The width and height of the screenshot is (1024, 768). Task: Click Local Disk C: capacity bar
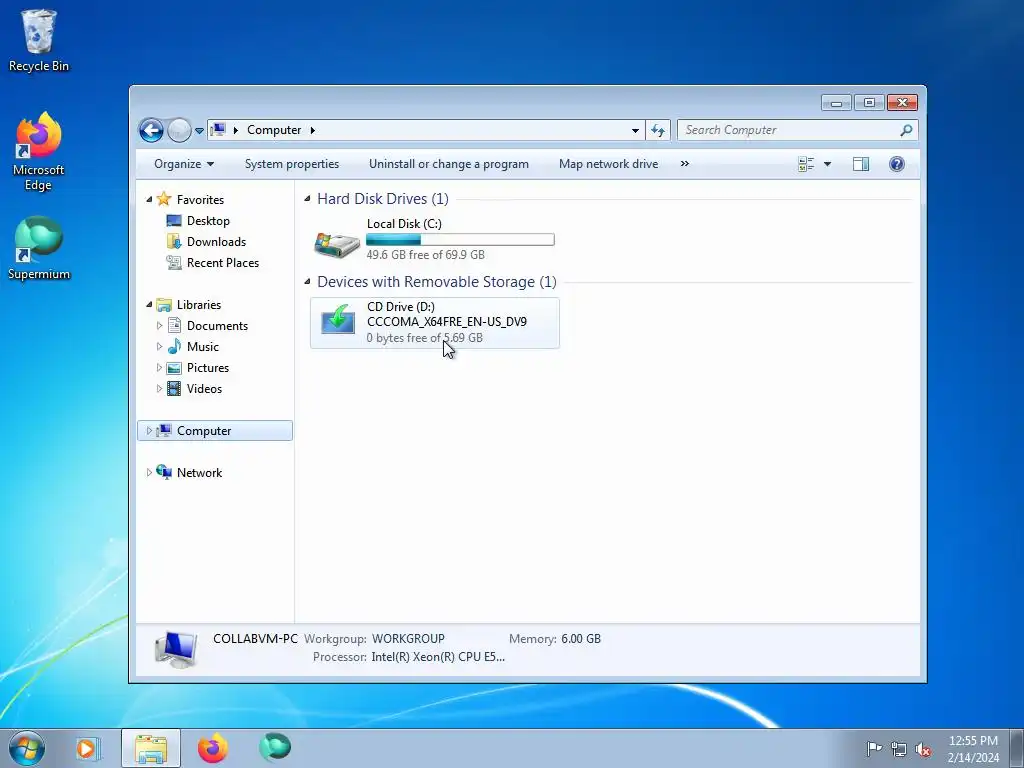pos(460,240)
